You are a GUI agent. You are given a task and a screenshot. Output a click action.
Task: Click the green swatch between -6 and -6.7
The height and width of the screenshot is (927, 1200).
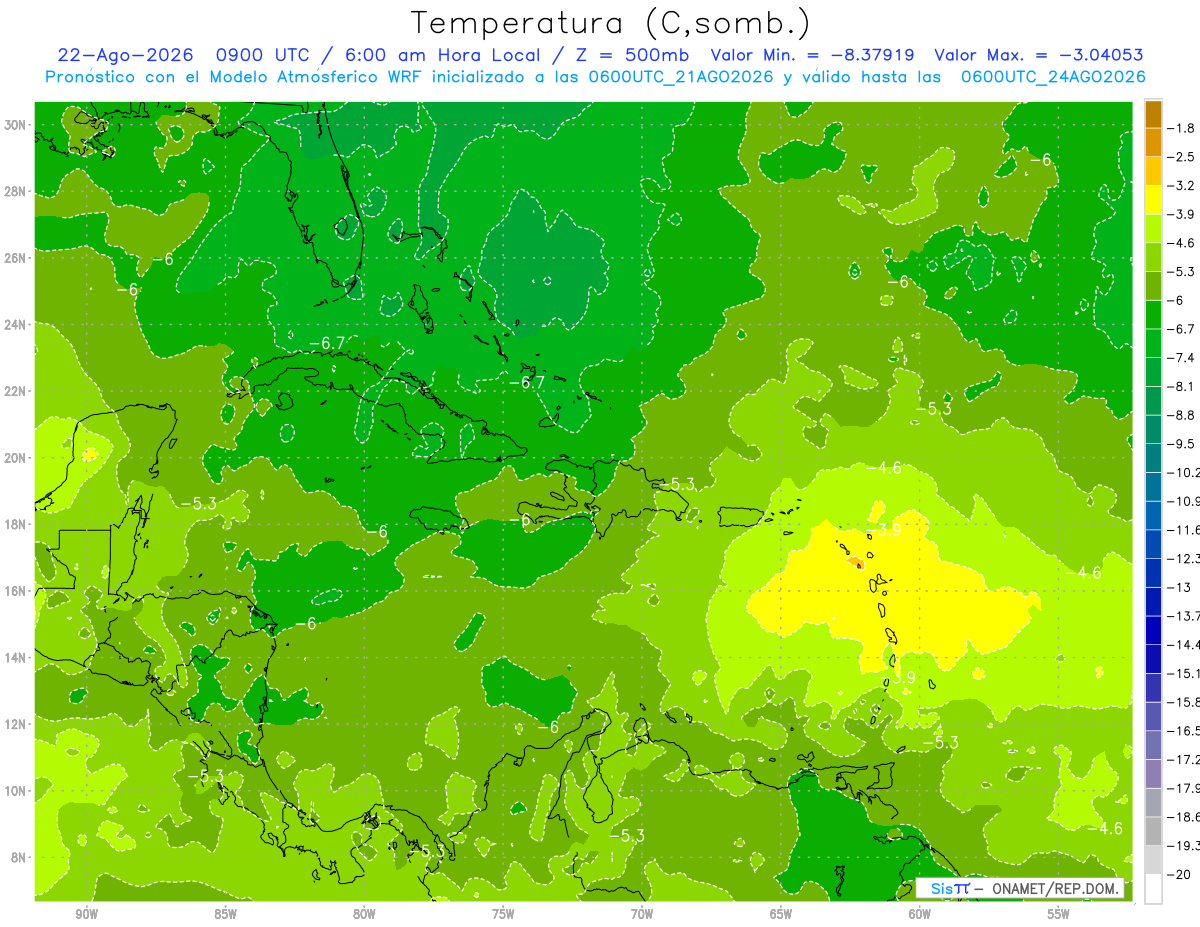tap(1153, 315)
